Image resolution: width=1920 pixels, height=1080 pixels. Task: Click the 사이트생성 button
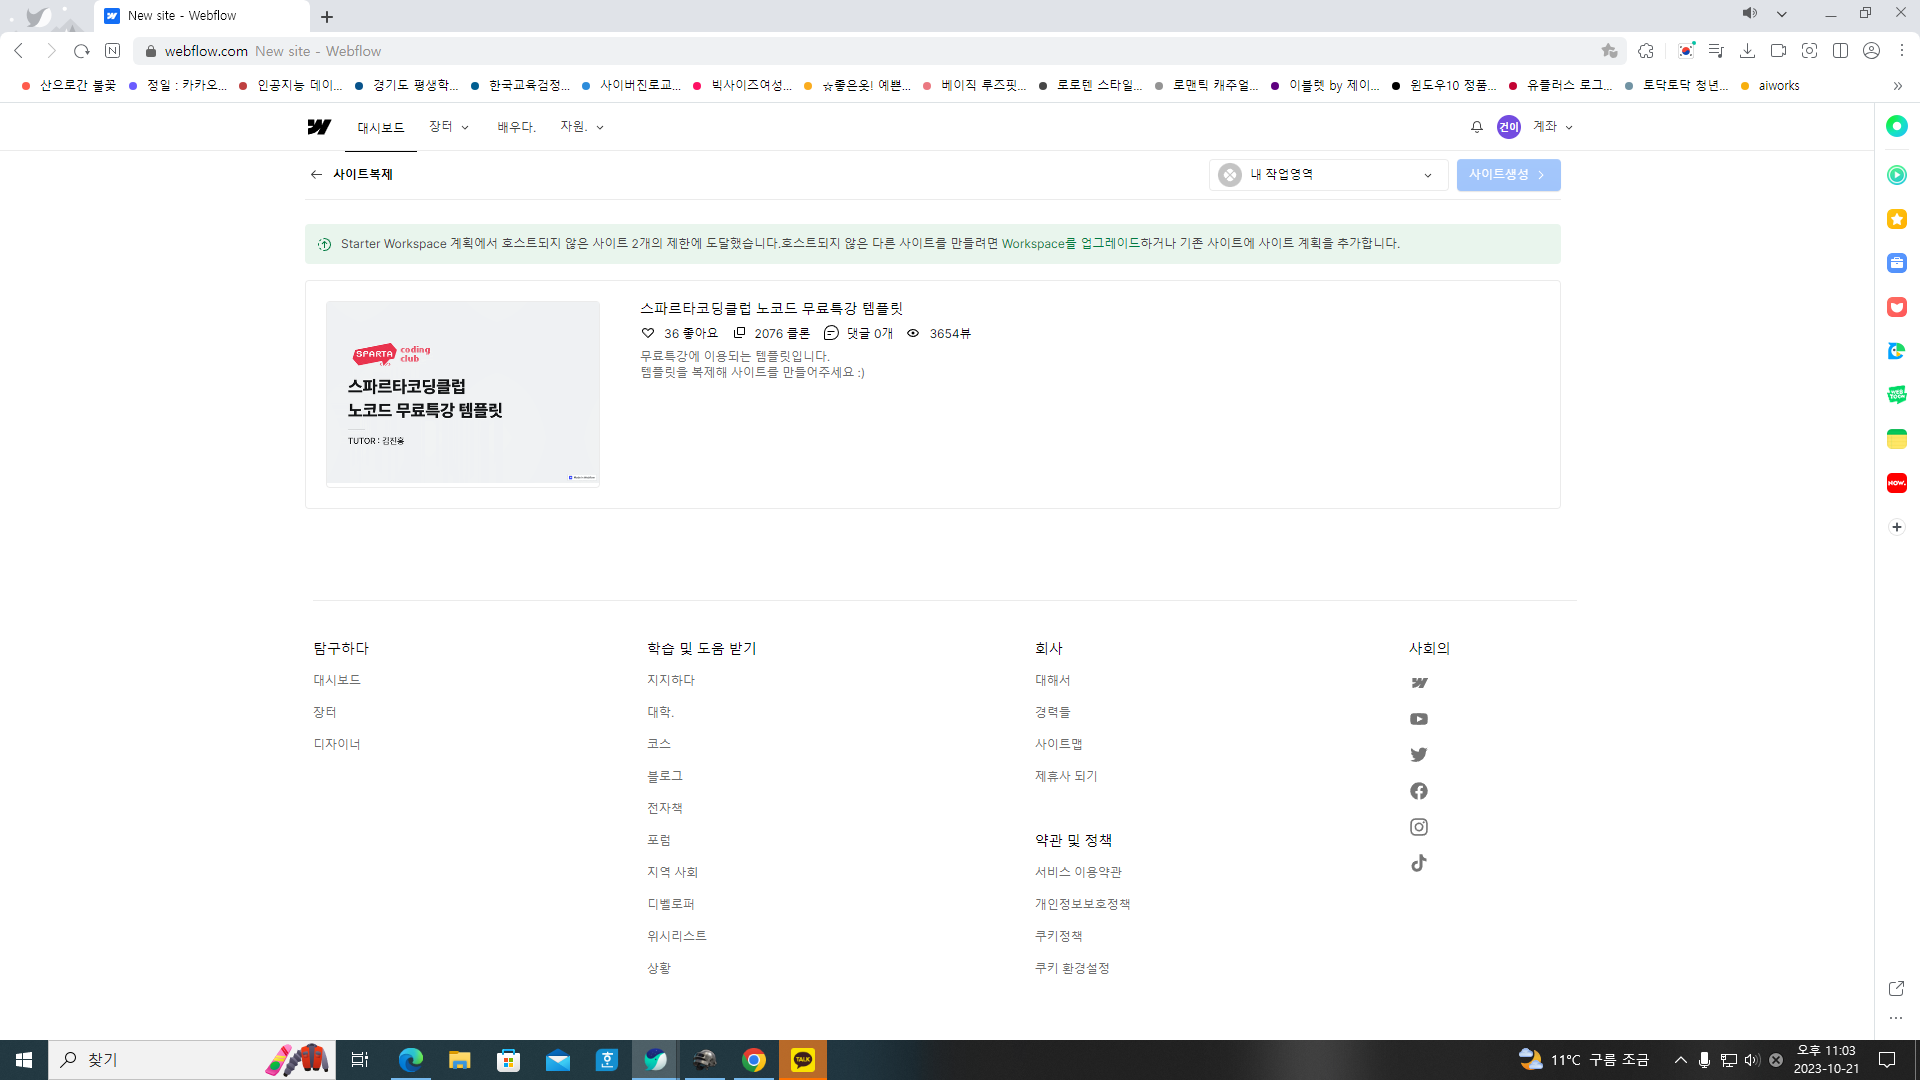(1508, 175)
